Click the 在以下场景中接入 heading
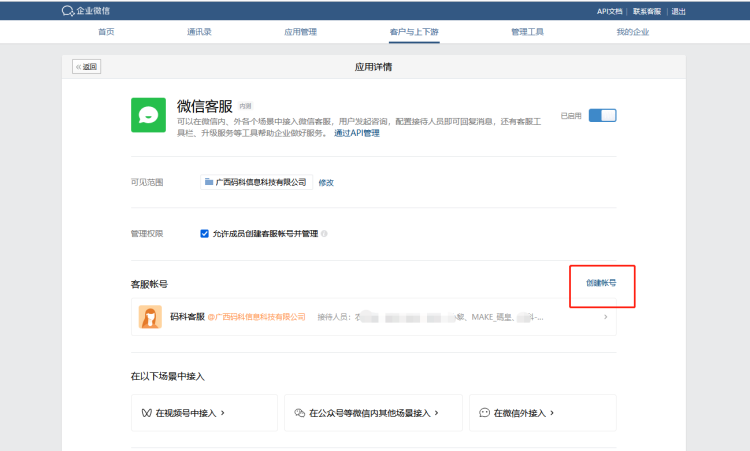 (x=168, y=376)
